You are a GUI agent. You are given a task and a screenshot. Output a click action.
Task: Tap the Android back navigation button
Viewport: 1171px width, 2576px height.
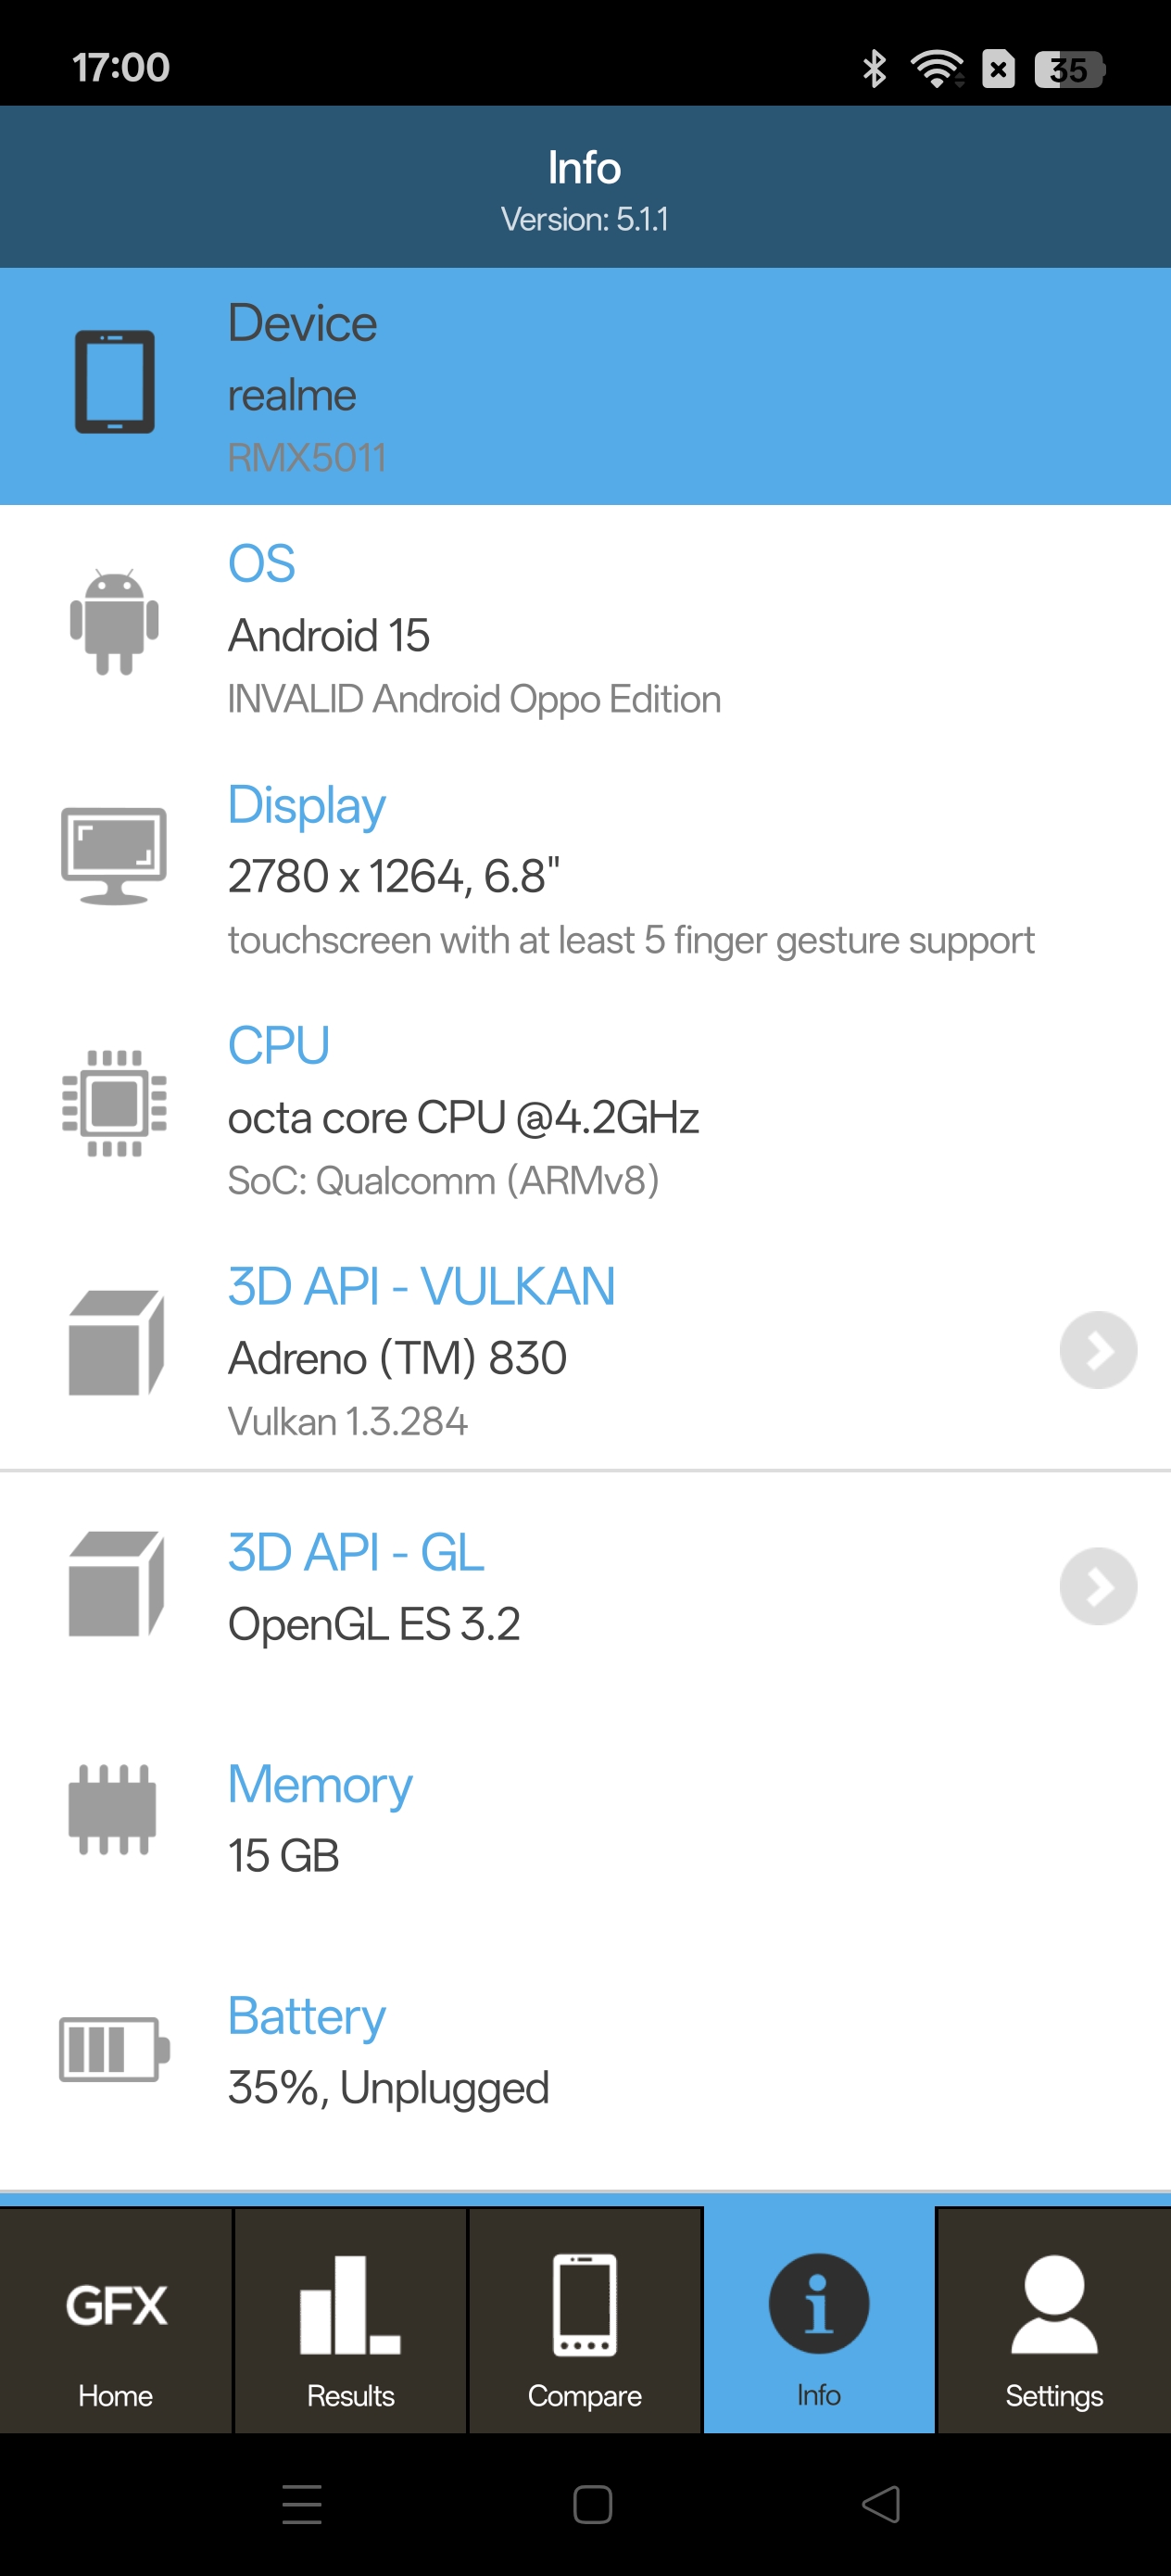881,2504
